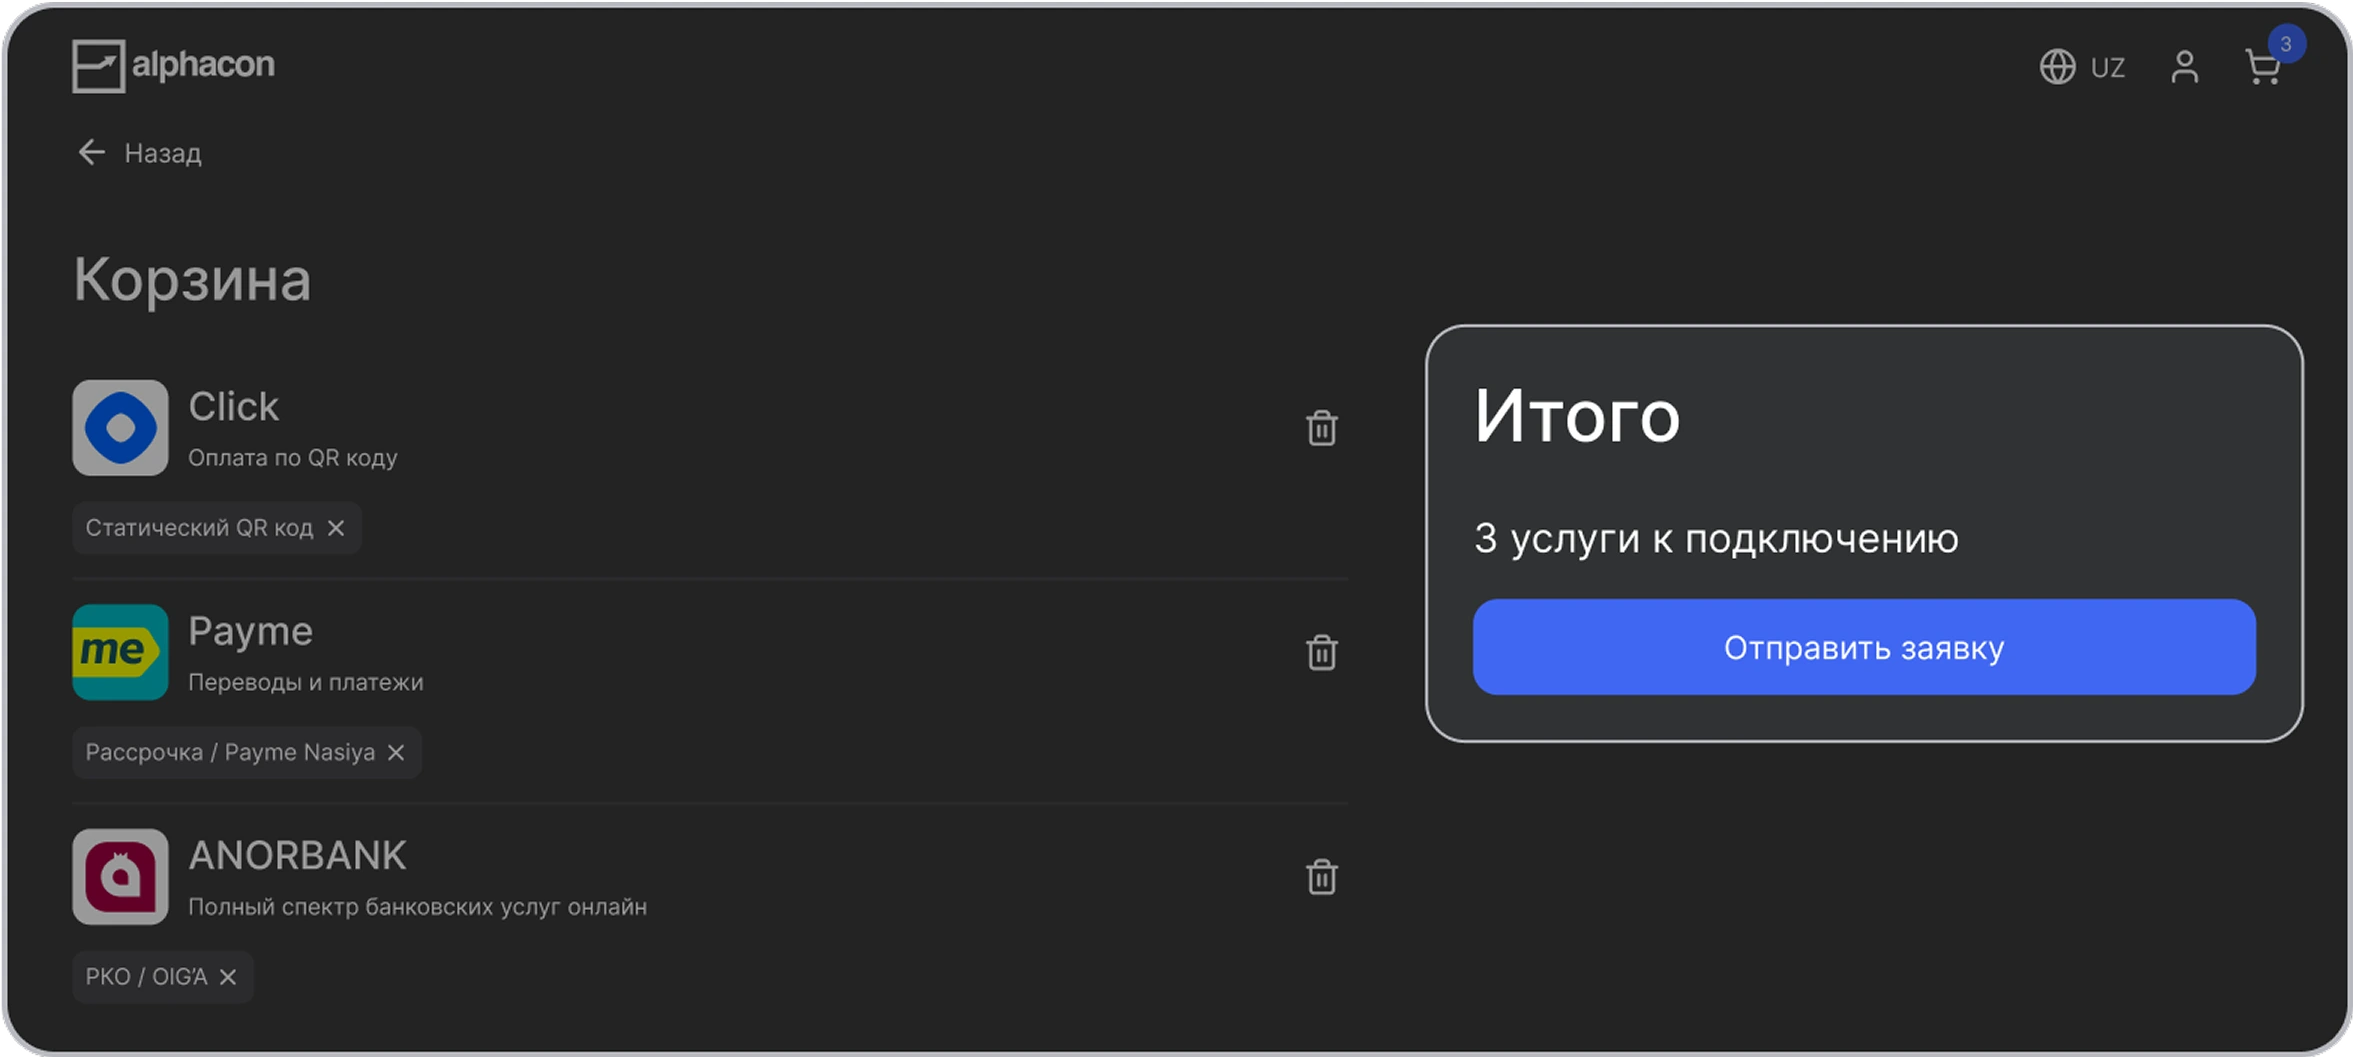Open the shopping cart icon
2353x1057 pixels.
coord(2263,68)
